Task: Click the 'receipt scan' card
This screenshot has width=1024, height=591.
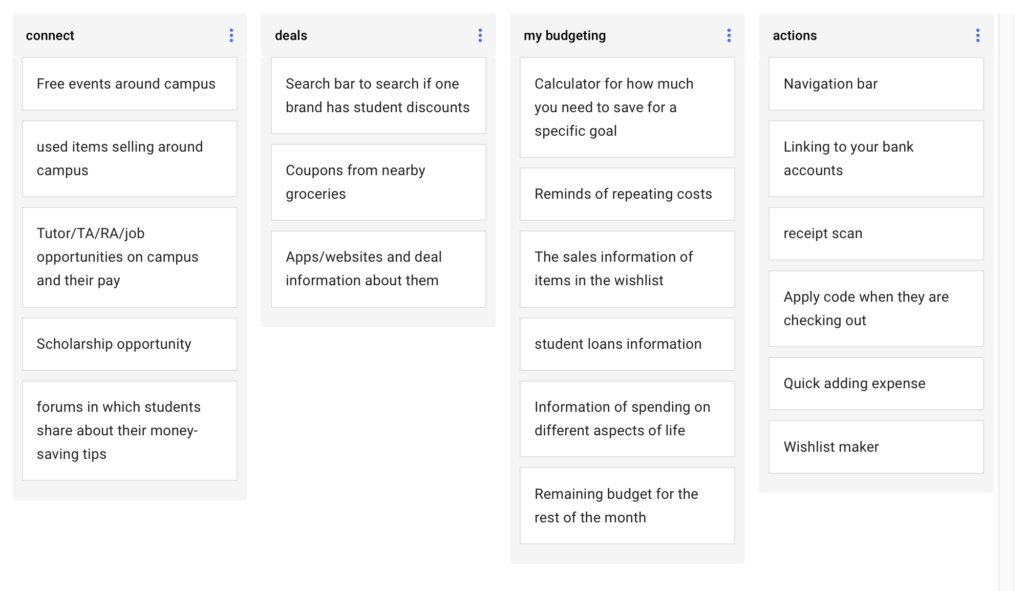Action: [x=876, y=234]
